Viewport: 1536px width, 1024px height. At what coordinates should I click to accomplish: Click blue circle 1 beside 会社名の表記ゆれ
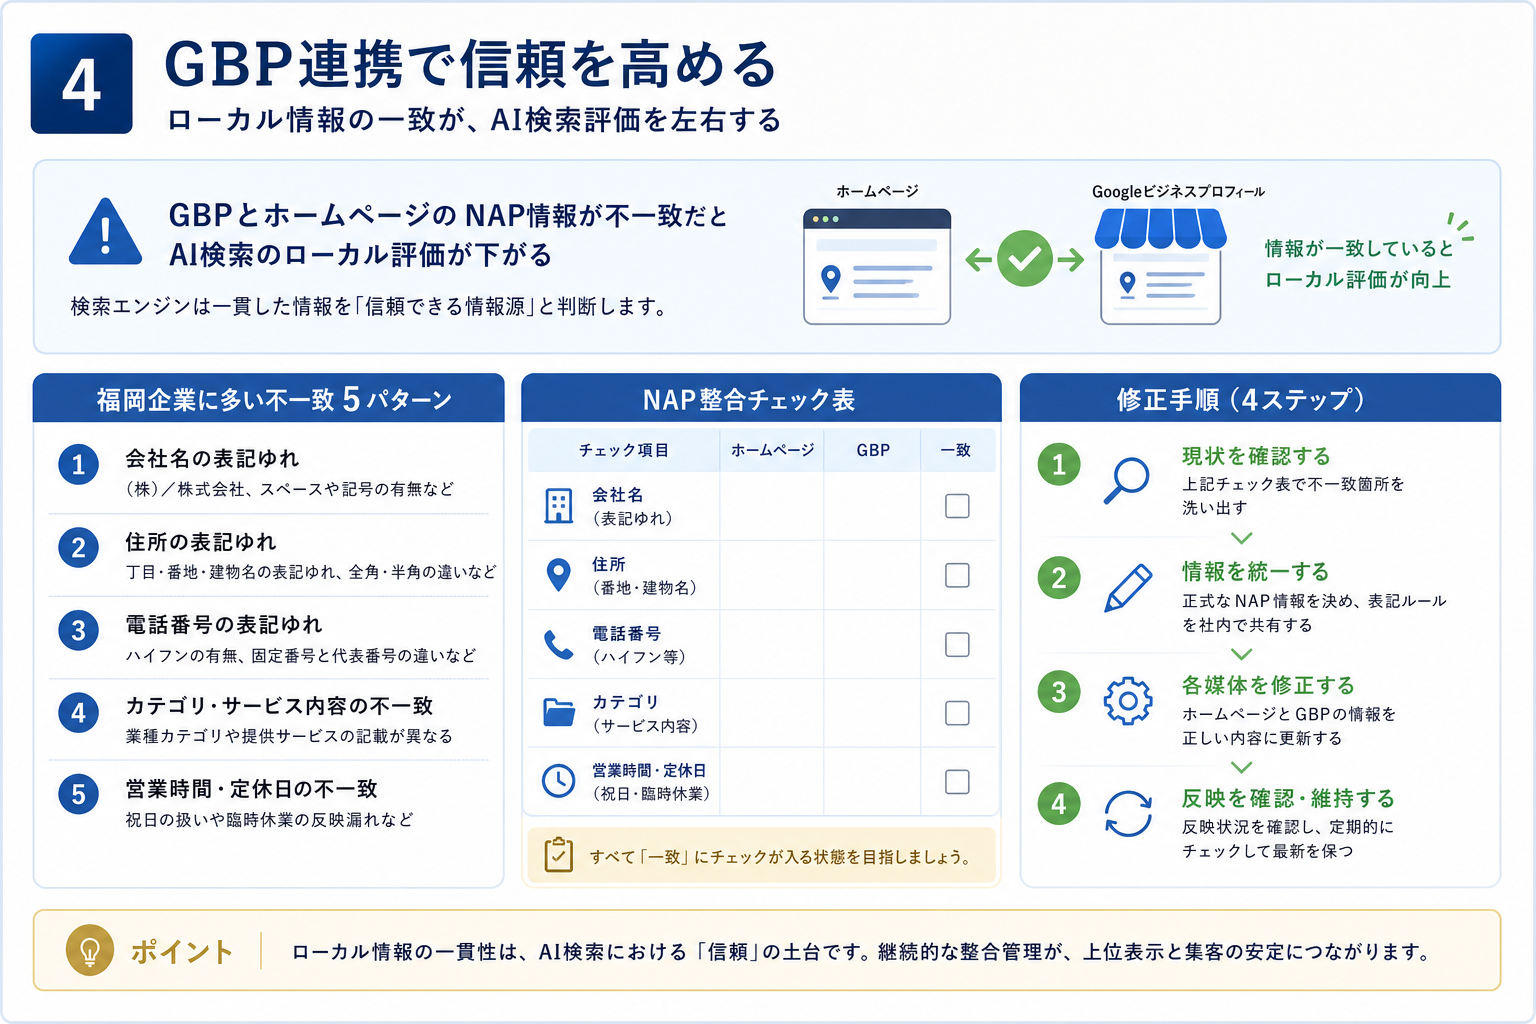coord(78,465)
